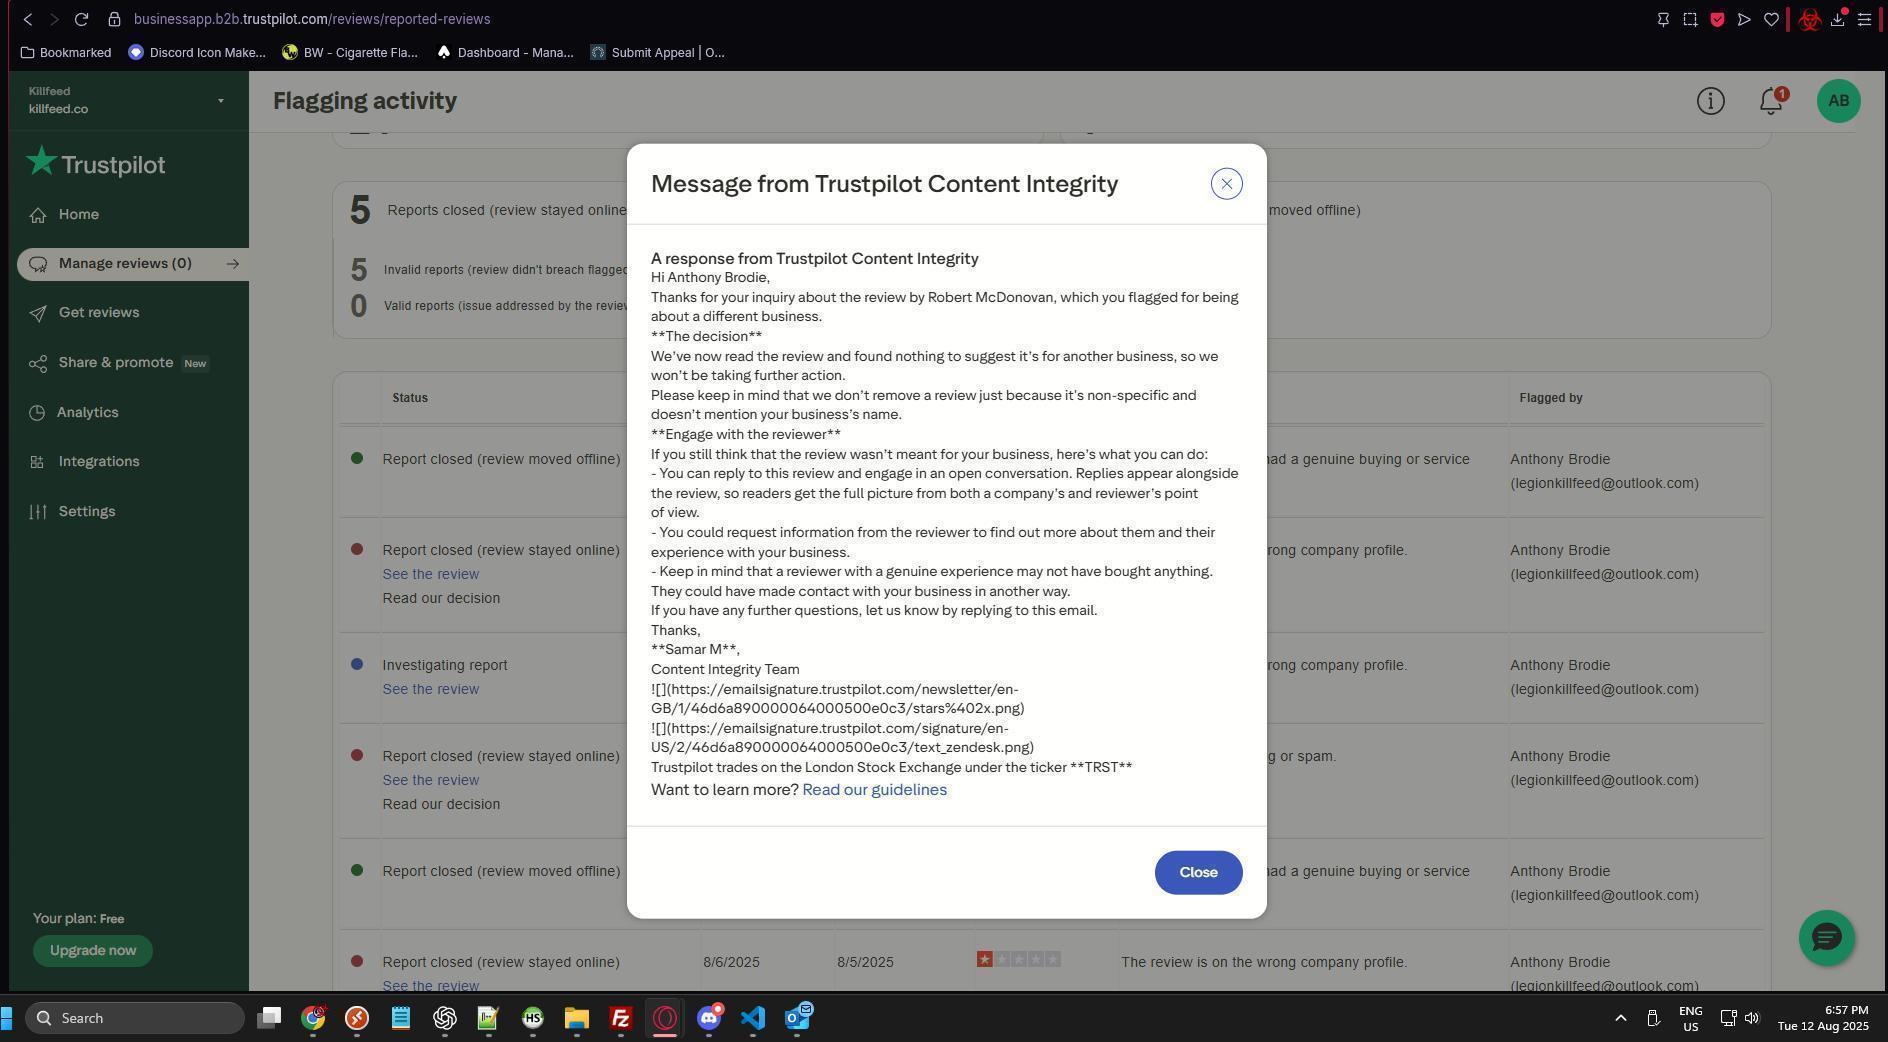
Task: Open the Read our guidelines link
Action: [874, 790]
